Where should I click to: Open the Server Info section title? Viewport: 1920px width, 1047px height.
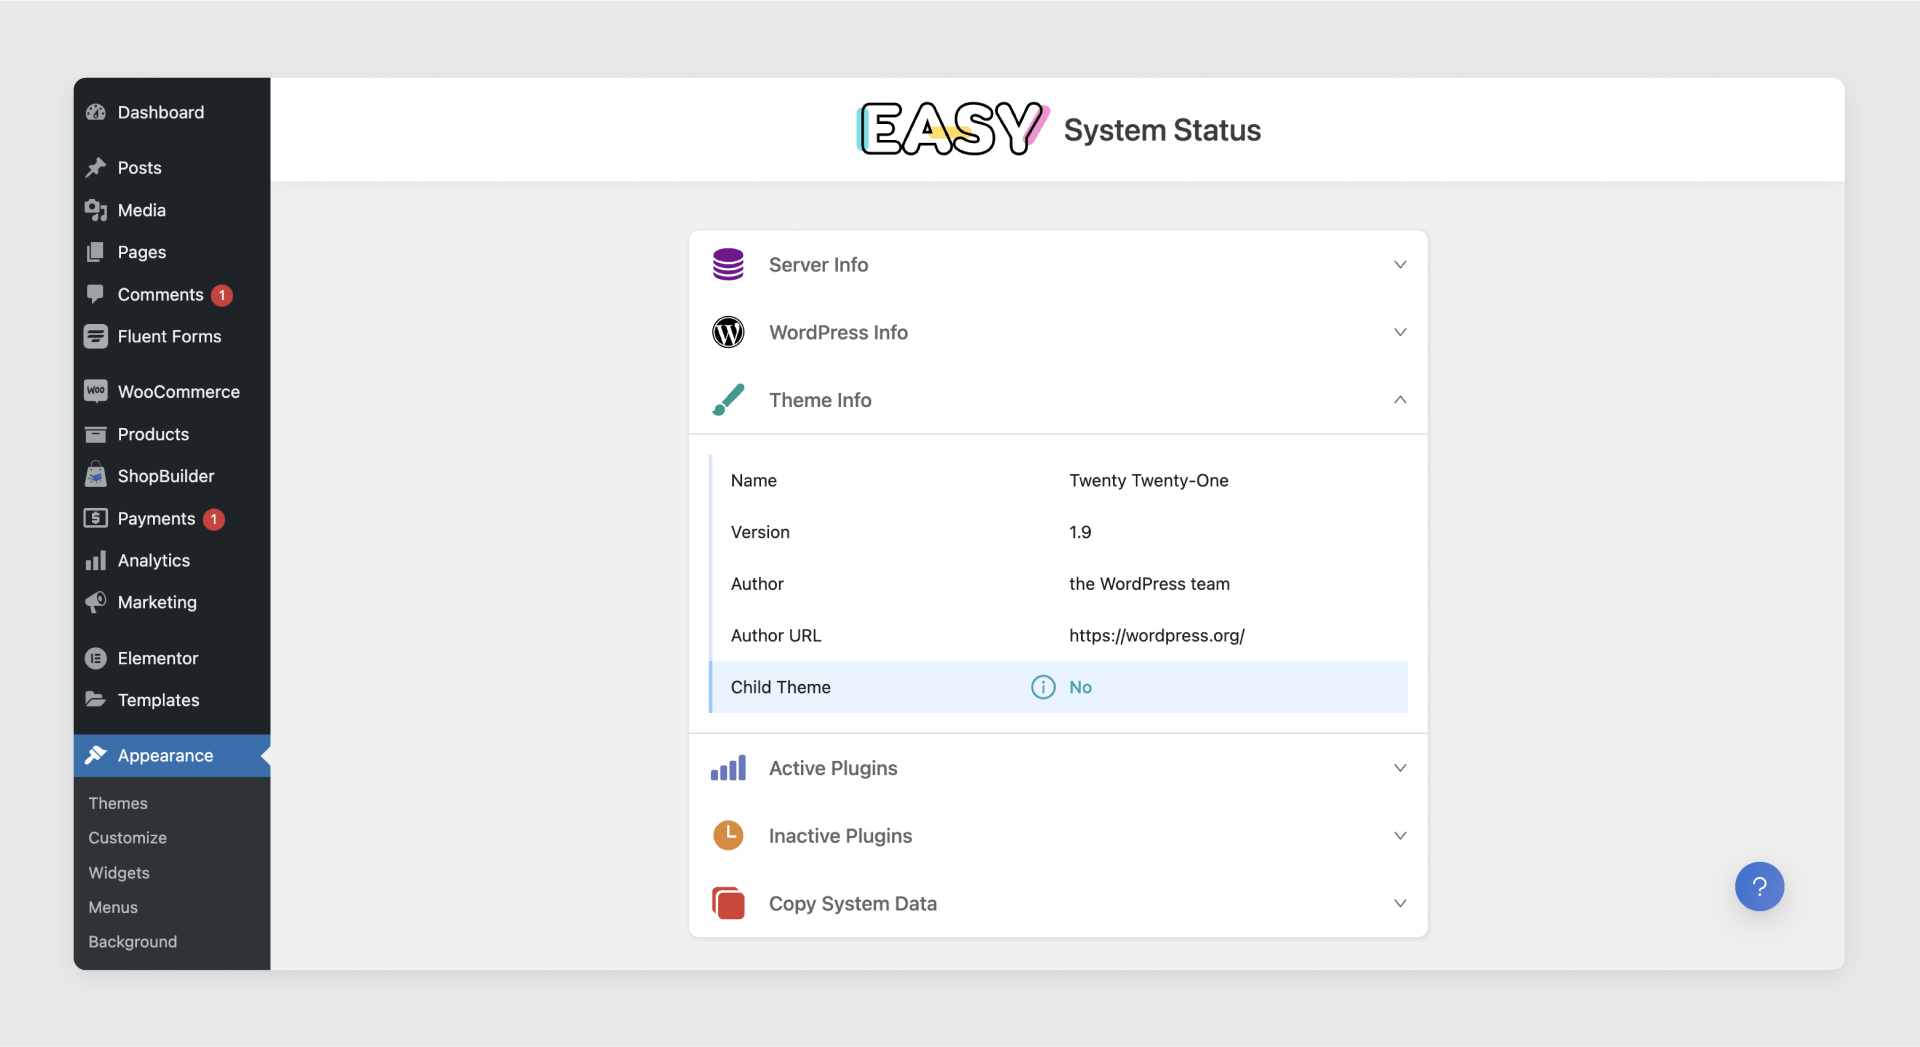[818, 264]
